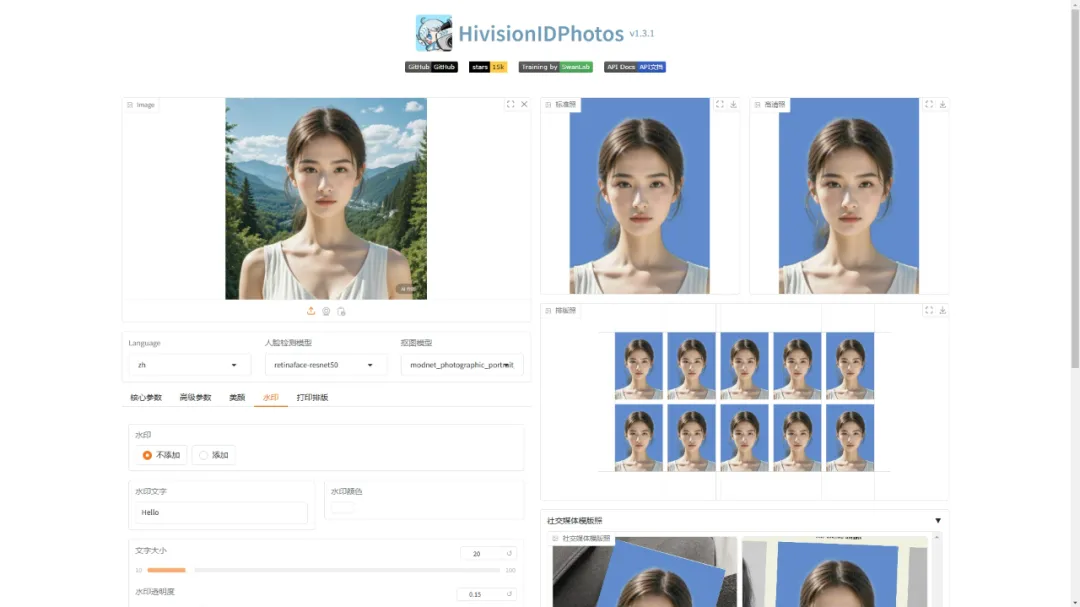Screen dimensions: 1080x607
Task: Open the 人脸检测模型 retinaface-resnet50 dropdown
Action: click(x=325, y=365)
